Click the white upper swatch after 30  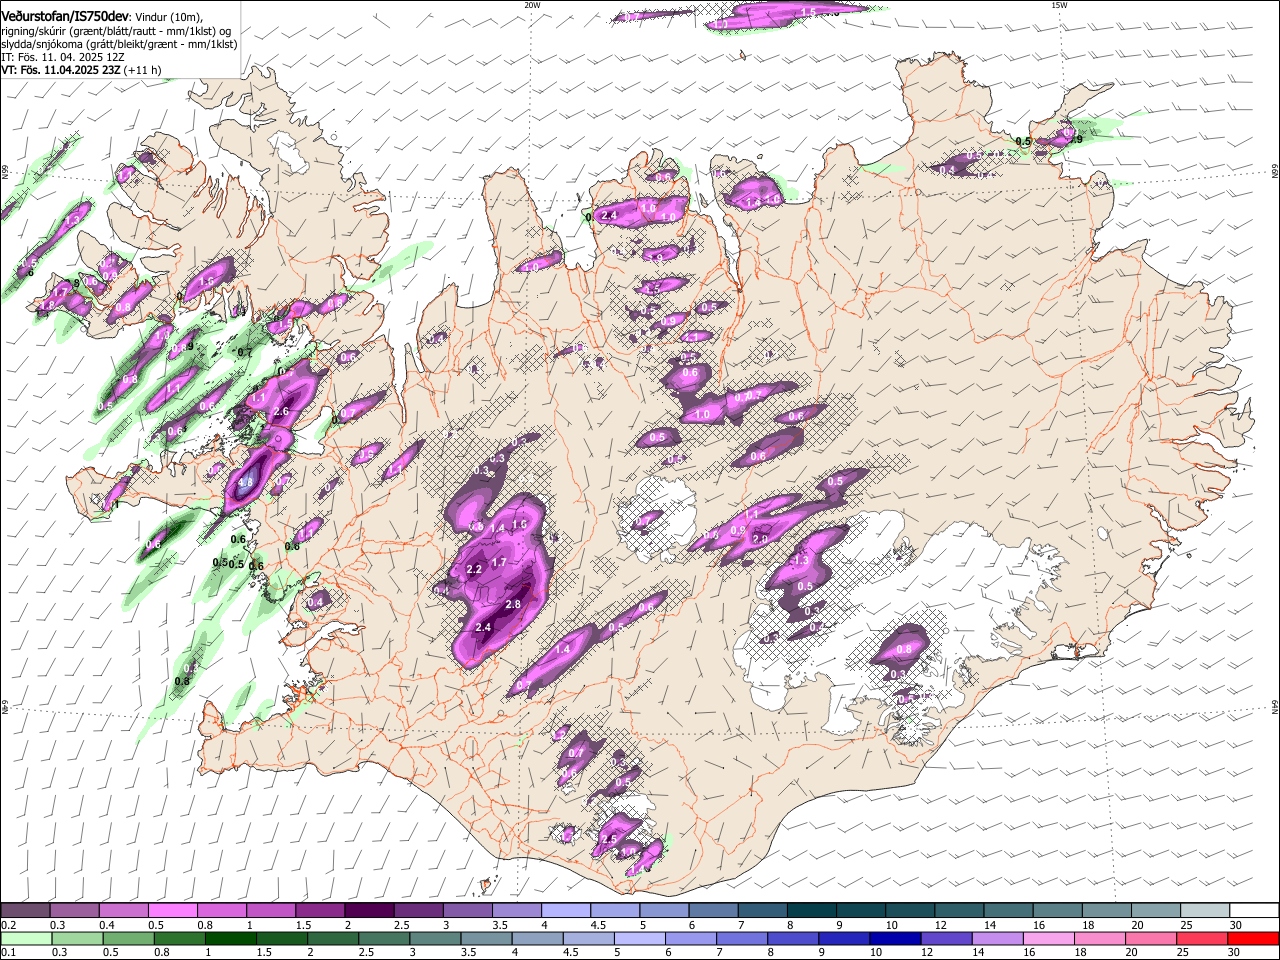1253,911
